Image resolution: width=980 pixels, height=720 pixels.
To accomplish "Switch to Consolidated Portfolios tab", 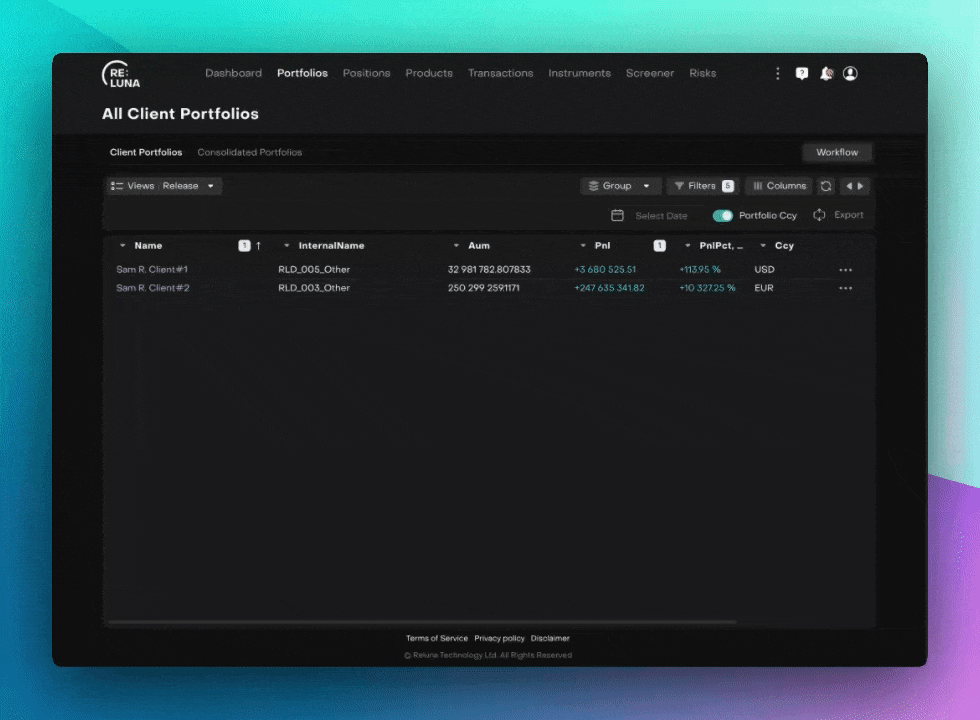I will coord(249,153).
